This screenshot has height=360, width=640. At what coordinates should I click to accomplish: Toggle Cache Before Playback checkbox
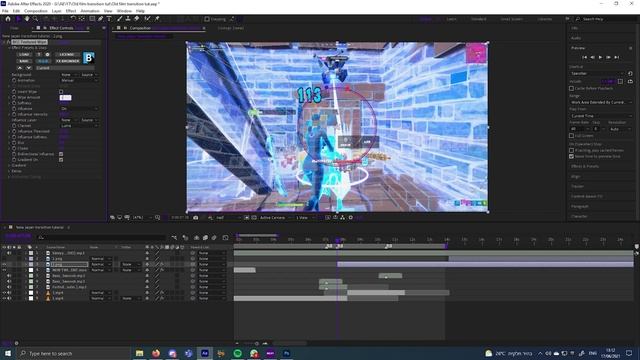[x=571, y=88]
